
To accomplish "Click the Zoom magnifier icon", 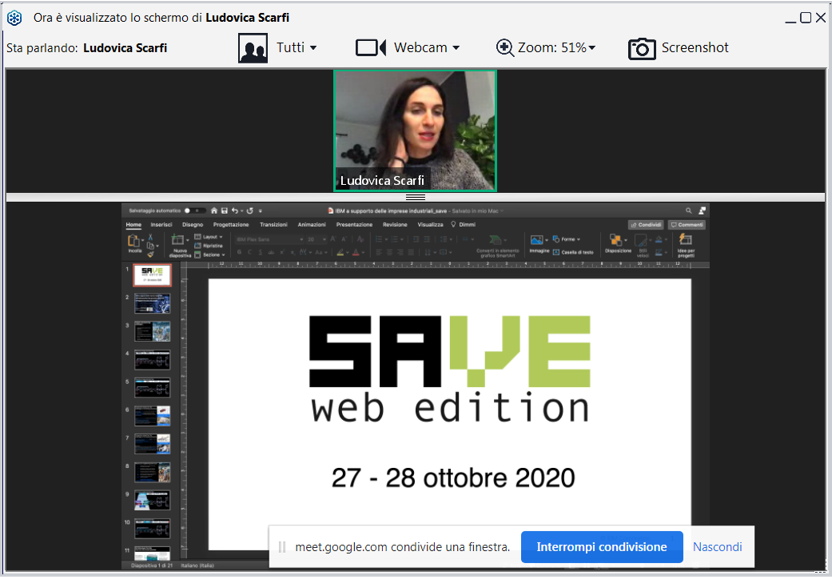I will point(505,48).
